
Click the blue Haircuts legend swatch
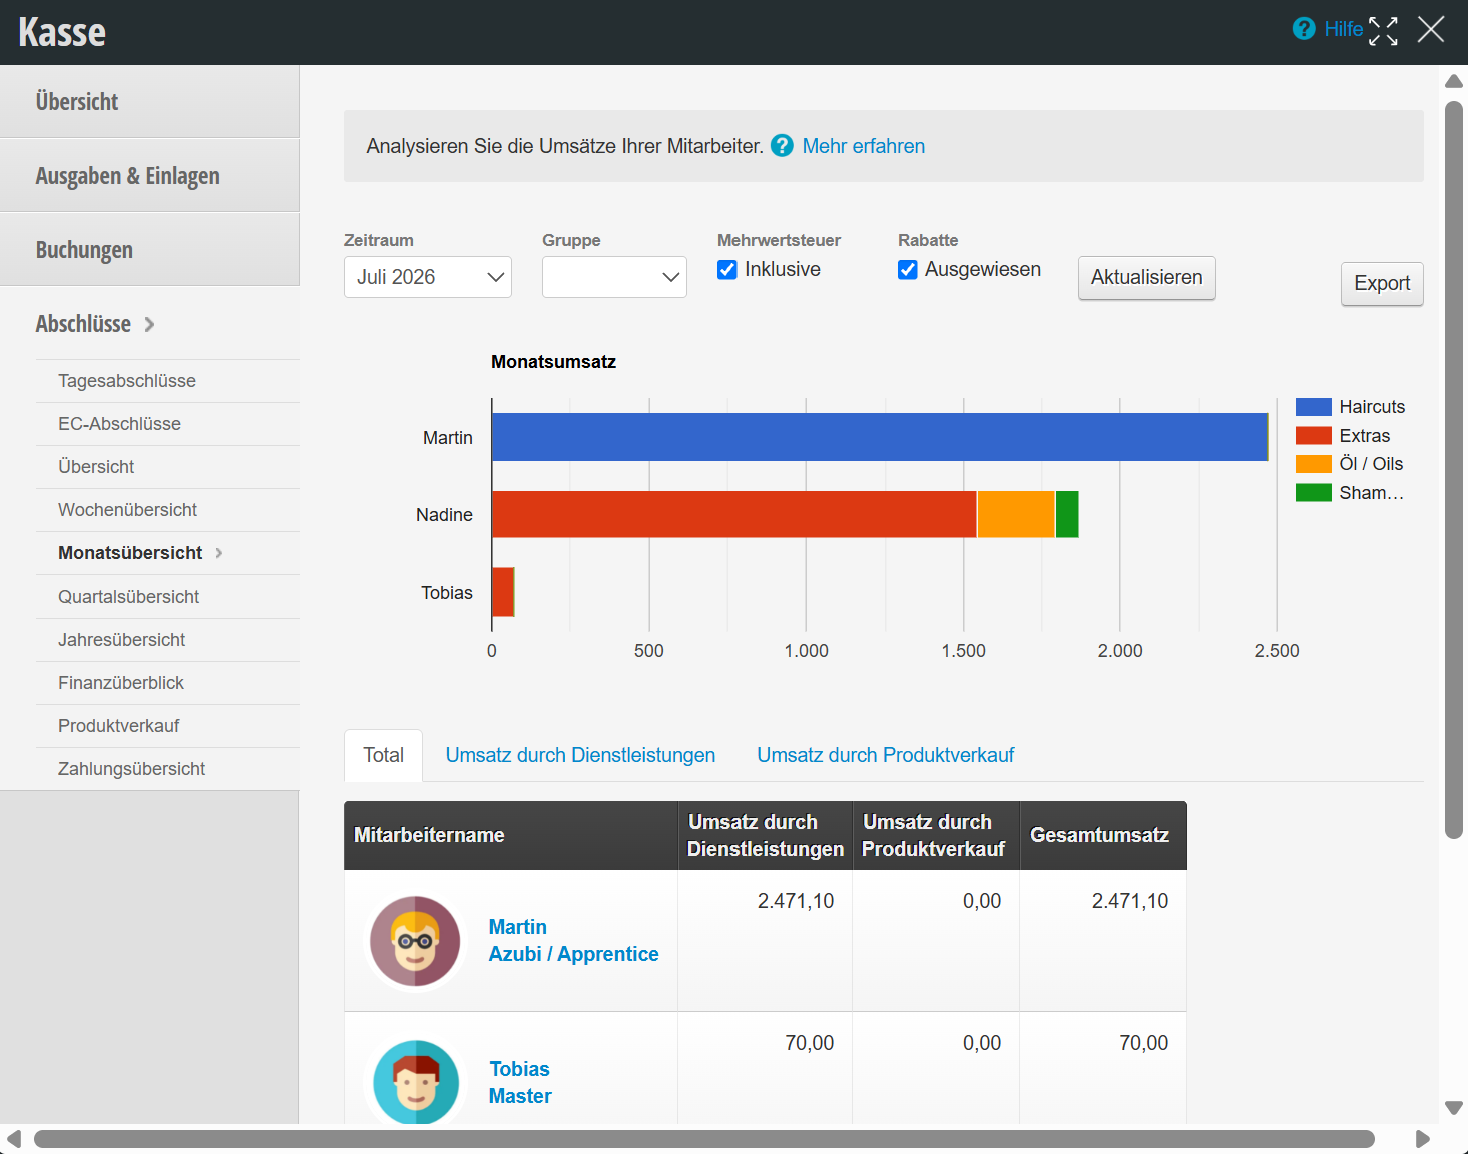pyautogui.click(x=1314, y=407)
